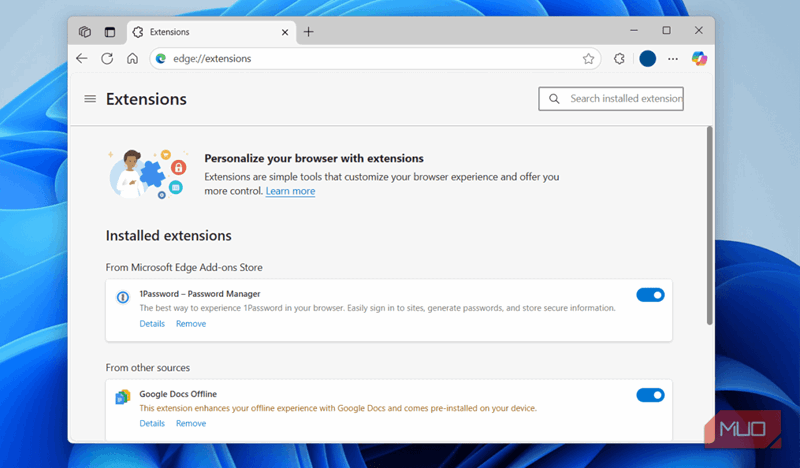Refresh the Extensions page

(x=107, y=59)
